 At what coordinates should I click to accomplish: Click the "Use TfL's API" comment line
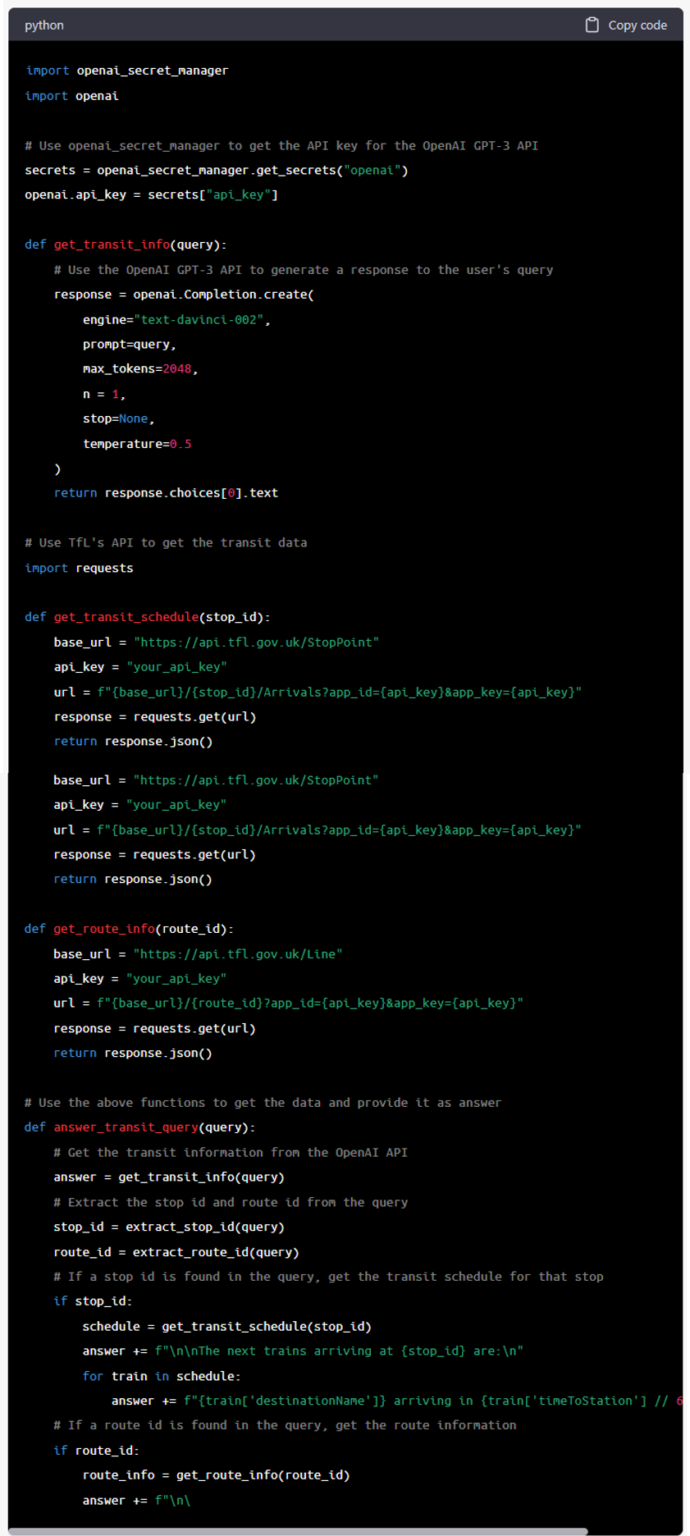pos(165,543)
